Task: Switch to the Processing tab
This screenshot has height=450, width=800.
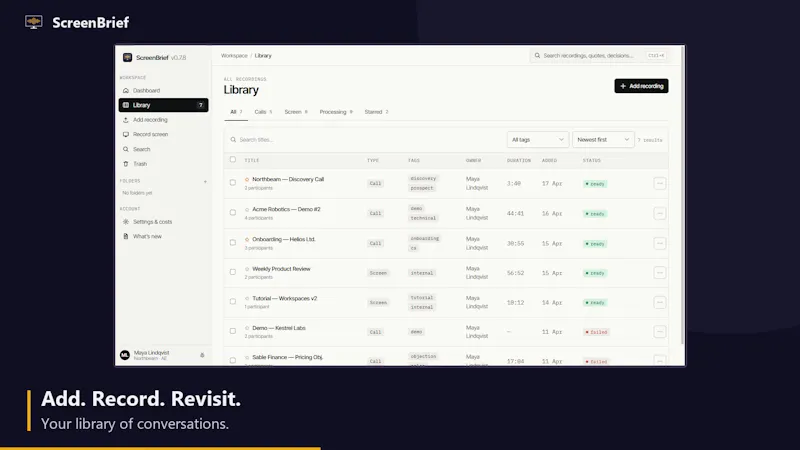Action: [336, 112]
